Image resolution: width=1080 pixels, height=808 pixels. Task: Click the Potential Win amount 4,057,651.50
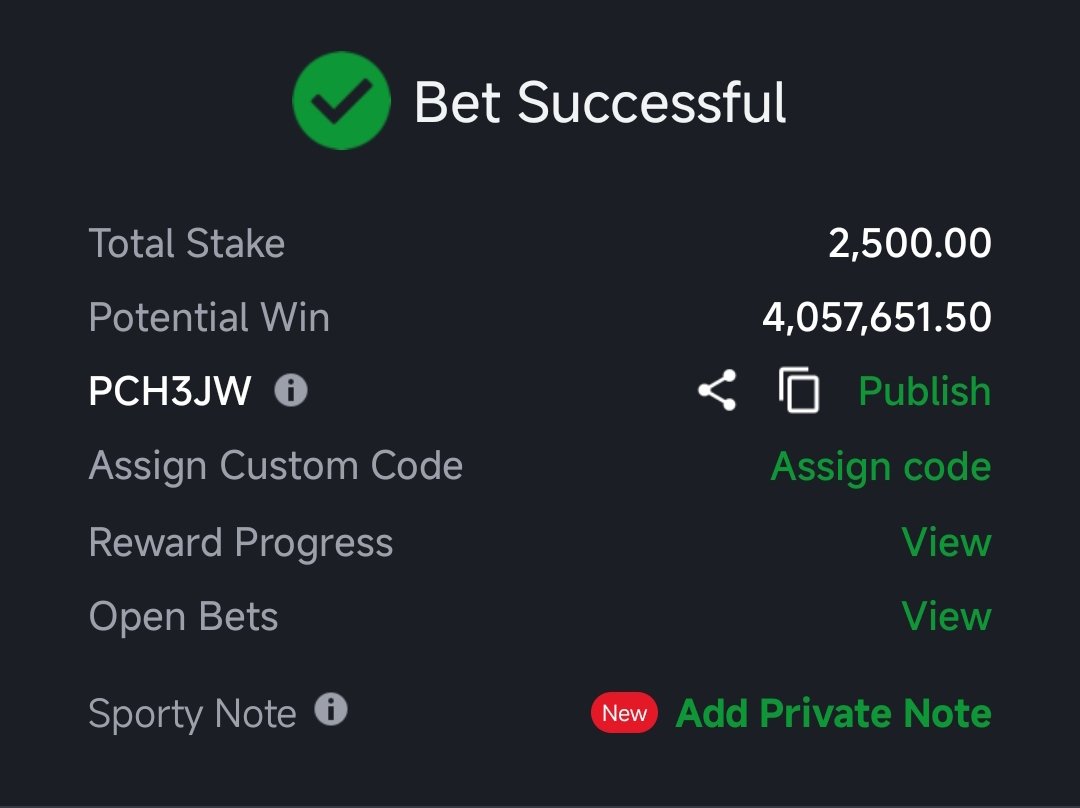[x=877, y=318]
